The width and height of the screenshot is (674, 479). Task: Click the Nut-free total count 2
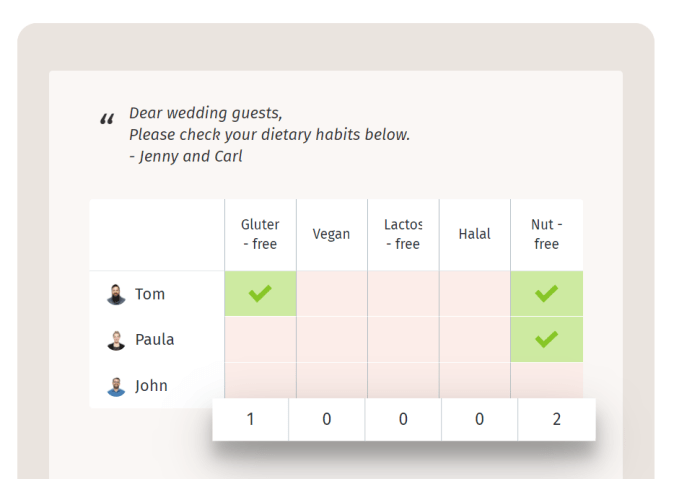click(x=556, y=419)
